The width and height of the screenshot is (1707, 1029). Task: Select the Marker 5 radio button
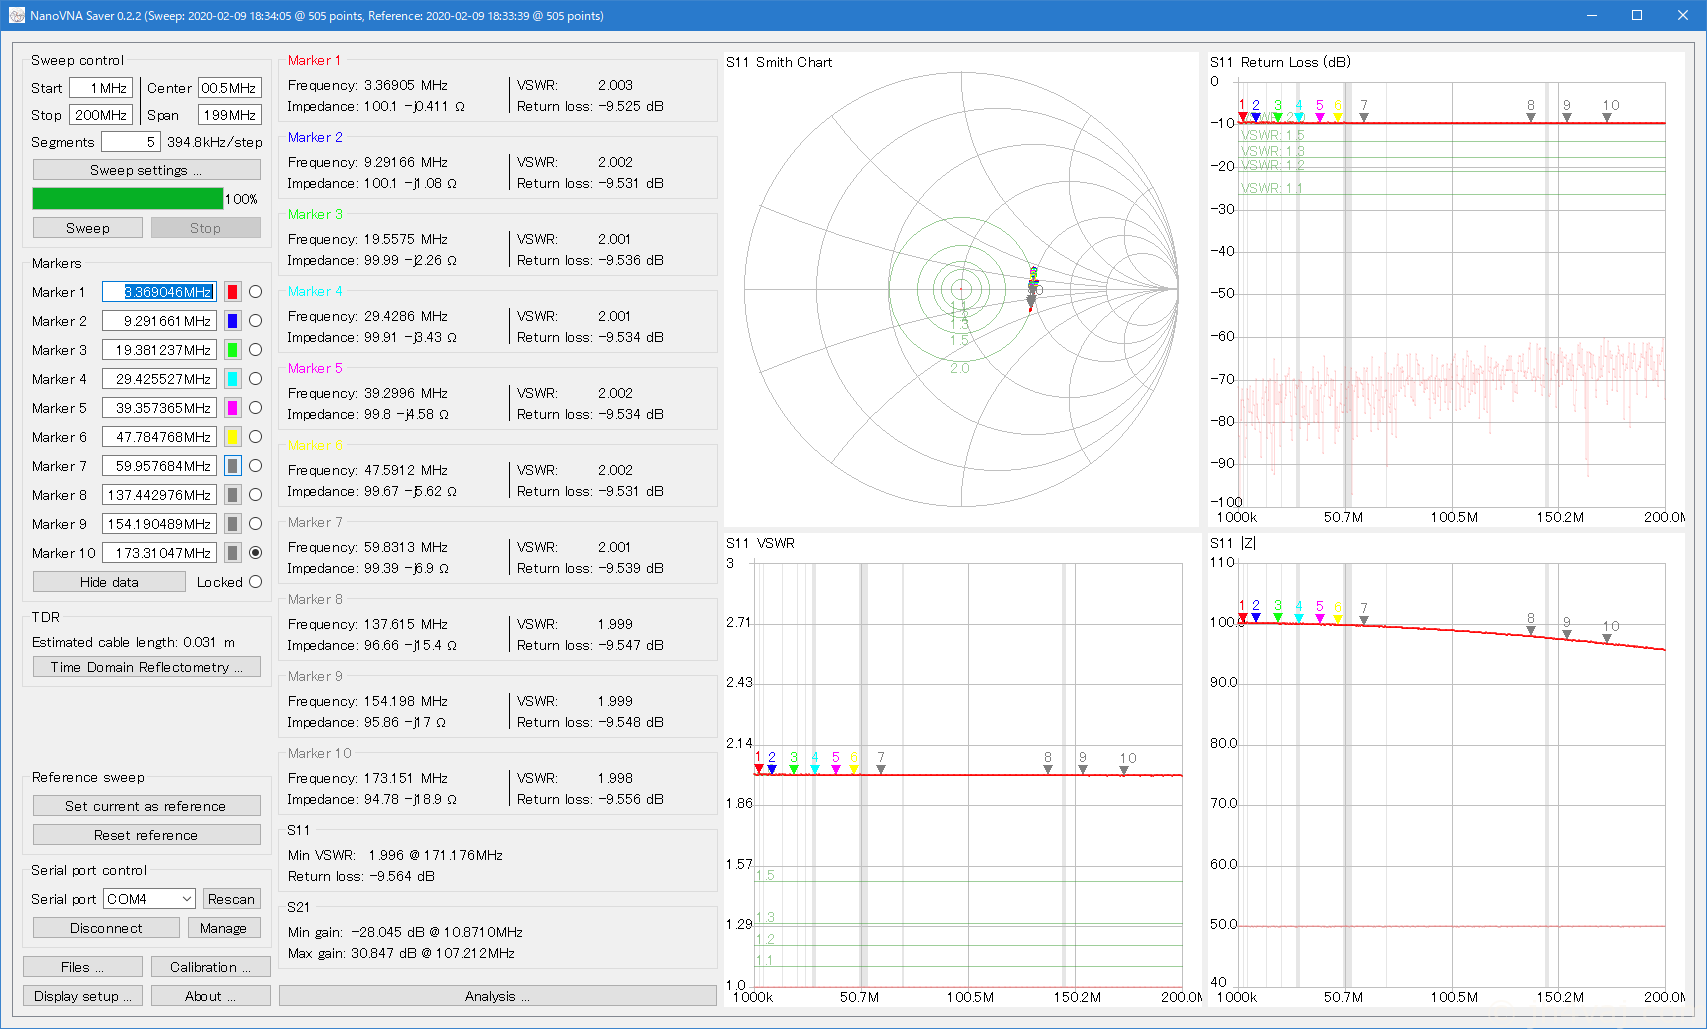[256, 408]
